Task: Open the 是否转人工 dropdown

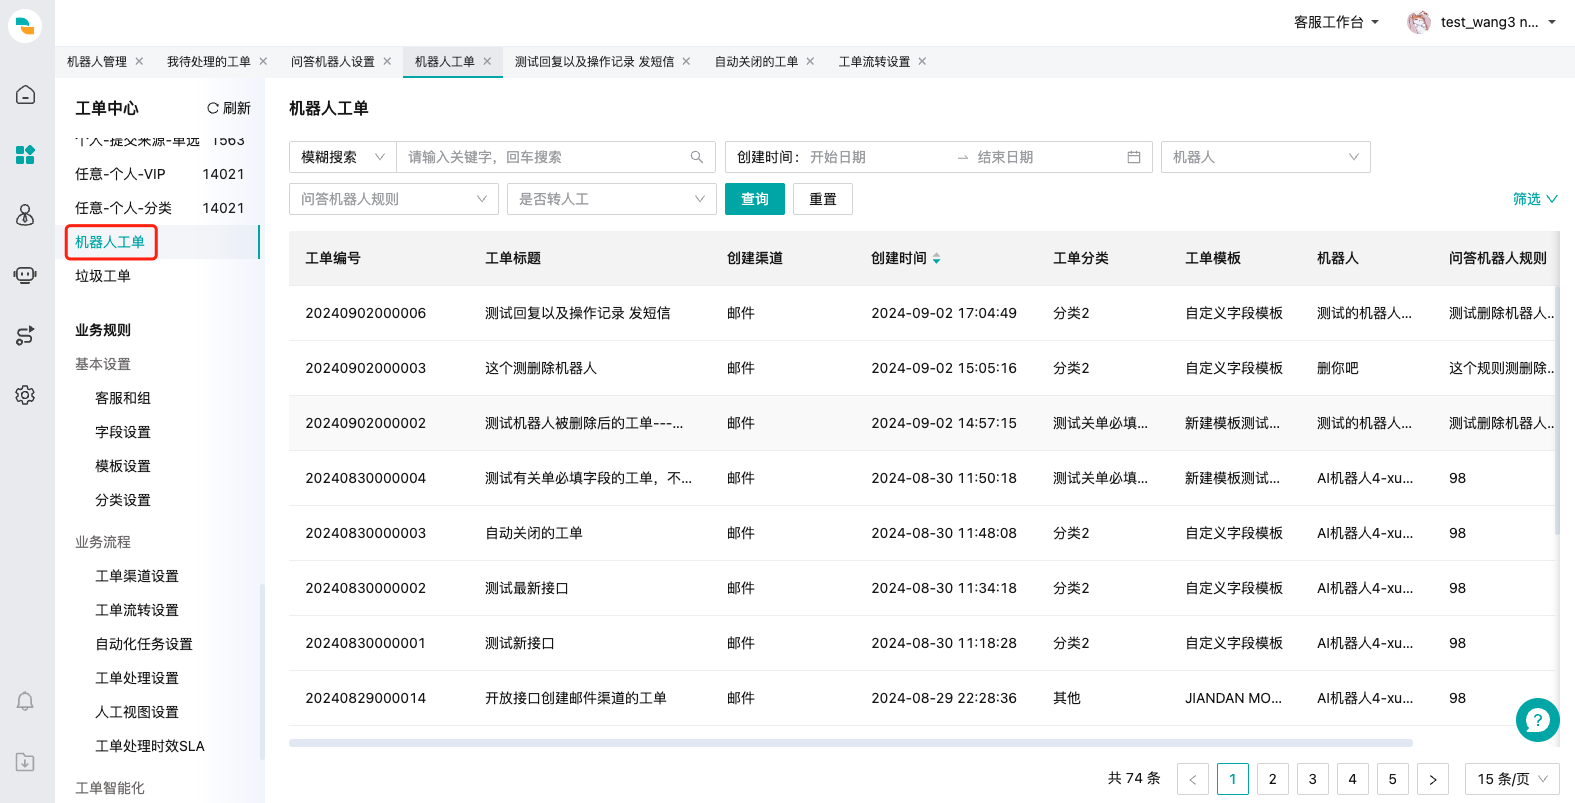Action: [612, 199]
